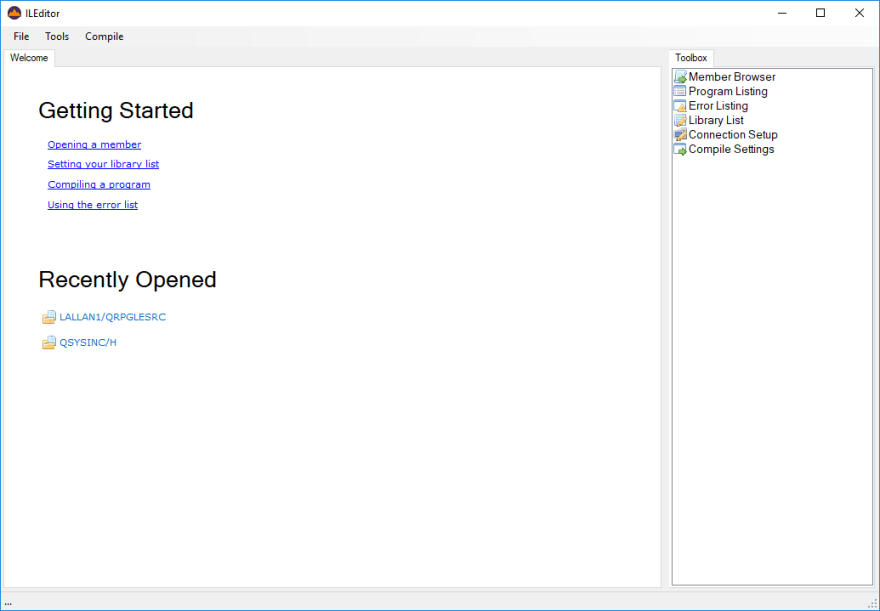Screen dimensions: 880x611
Task: Open the 'Compiling a program' help link
Action: [99, 185]
